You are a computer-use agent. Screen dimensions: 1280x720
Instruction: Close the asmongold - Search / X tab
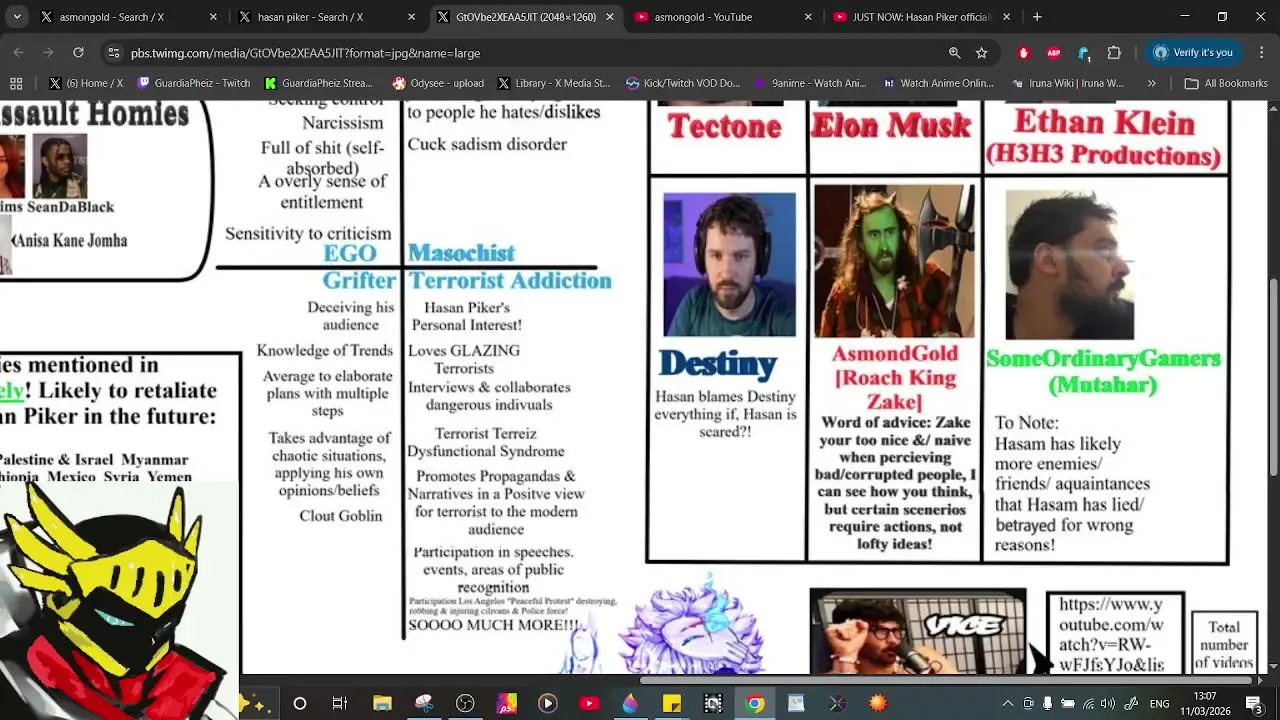coord(213,17)
